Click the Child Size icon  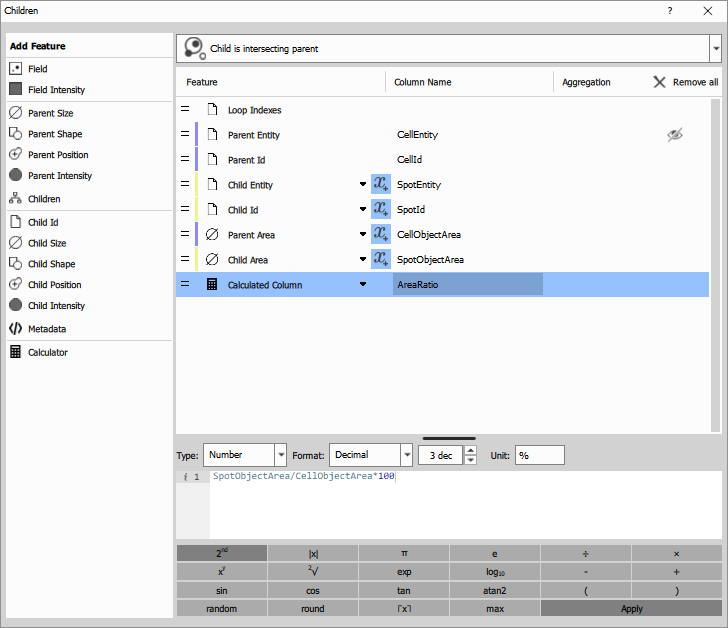15,243
